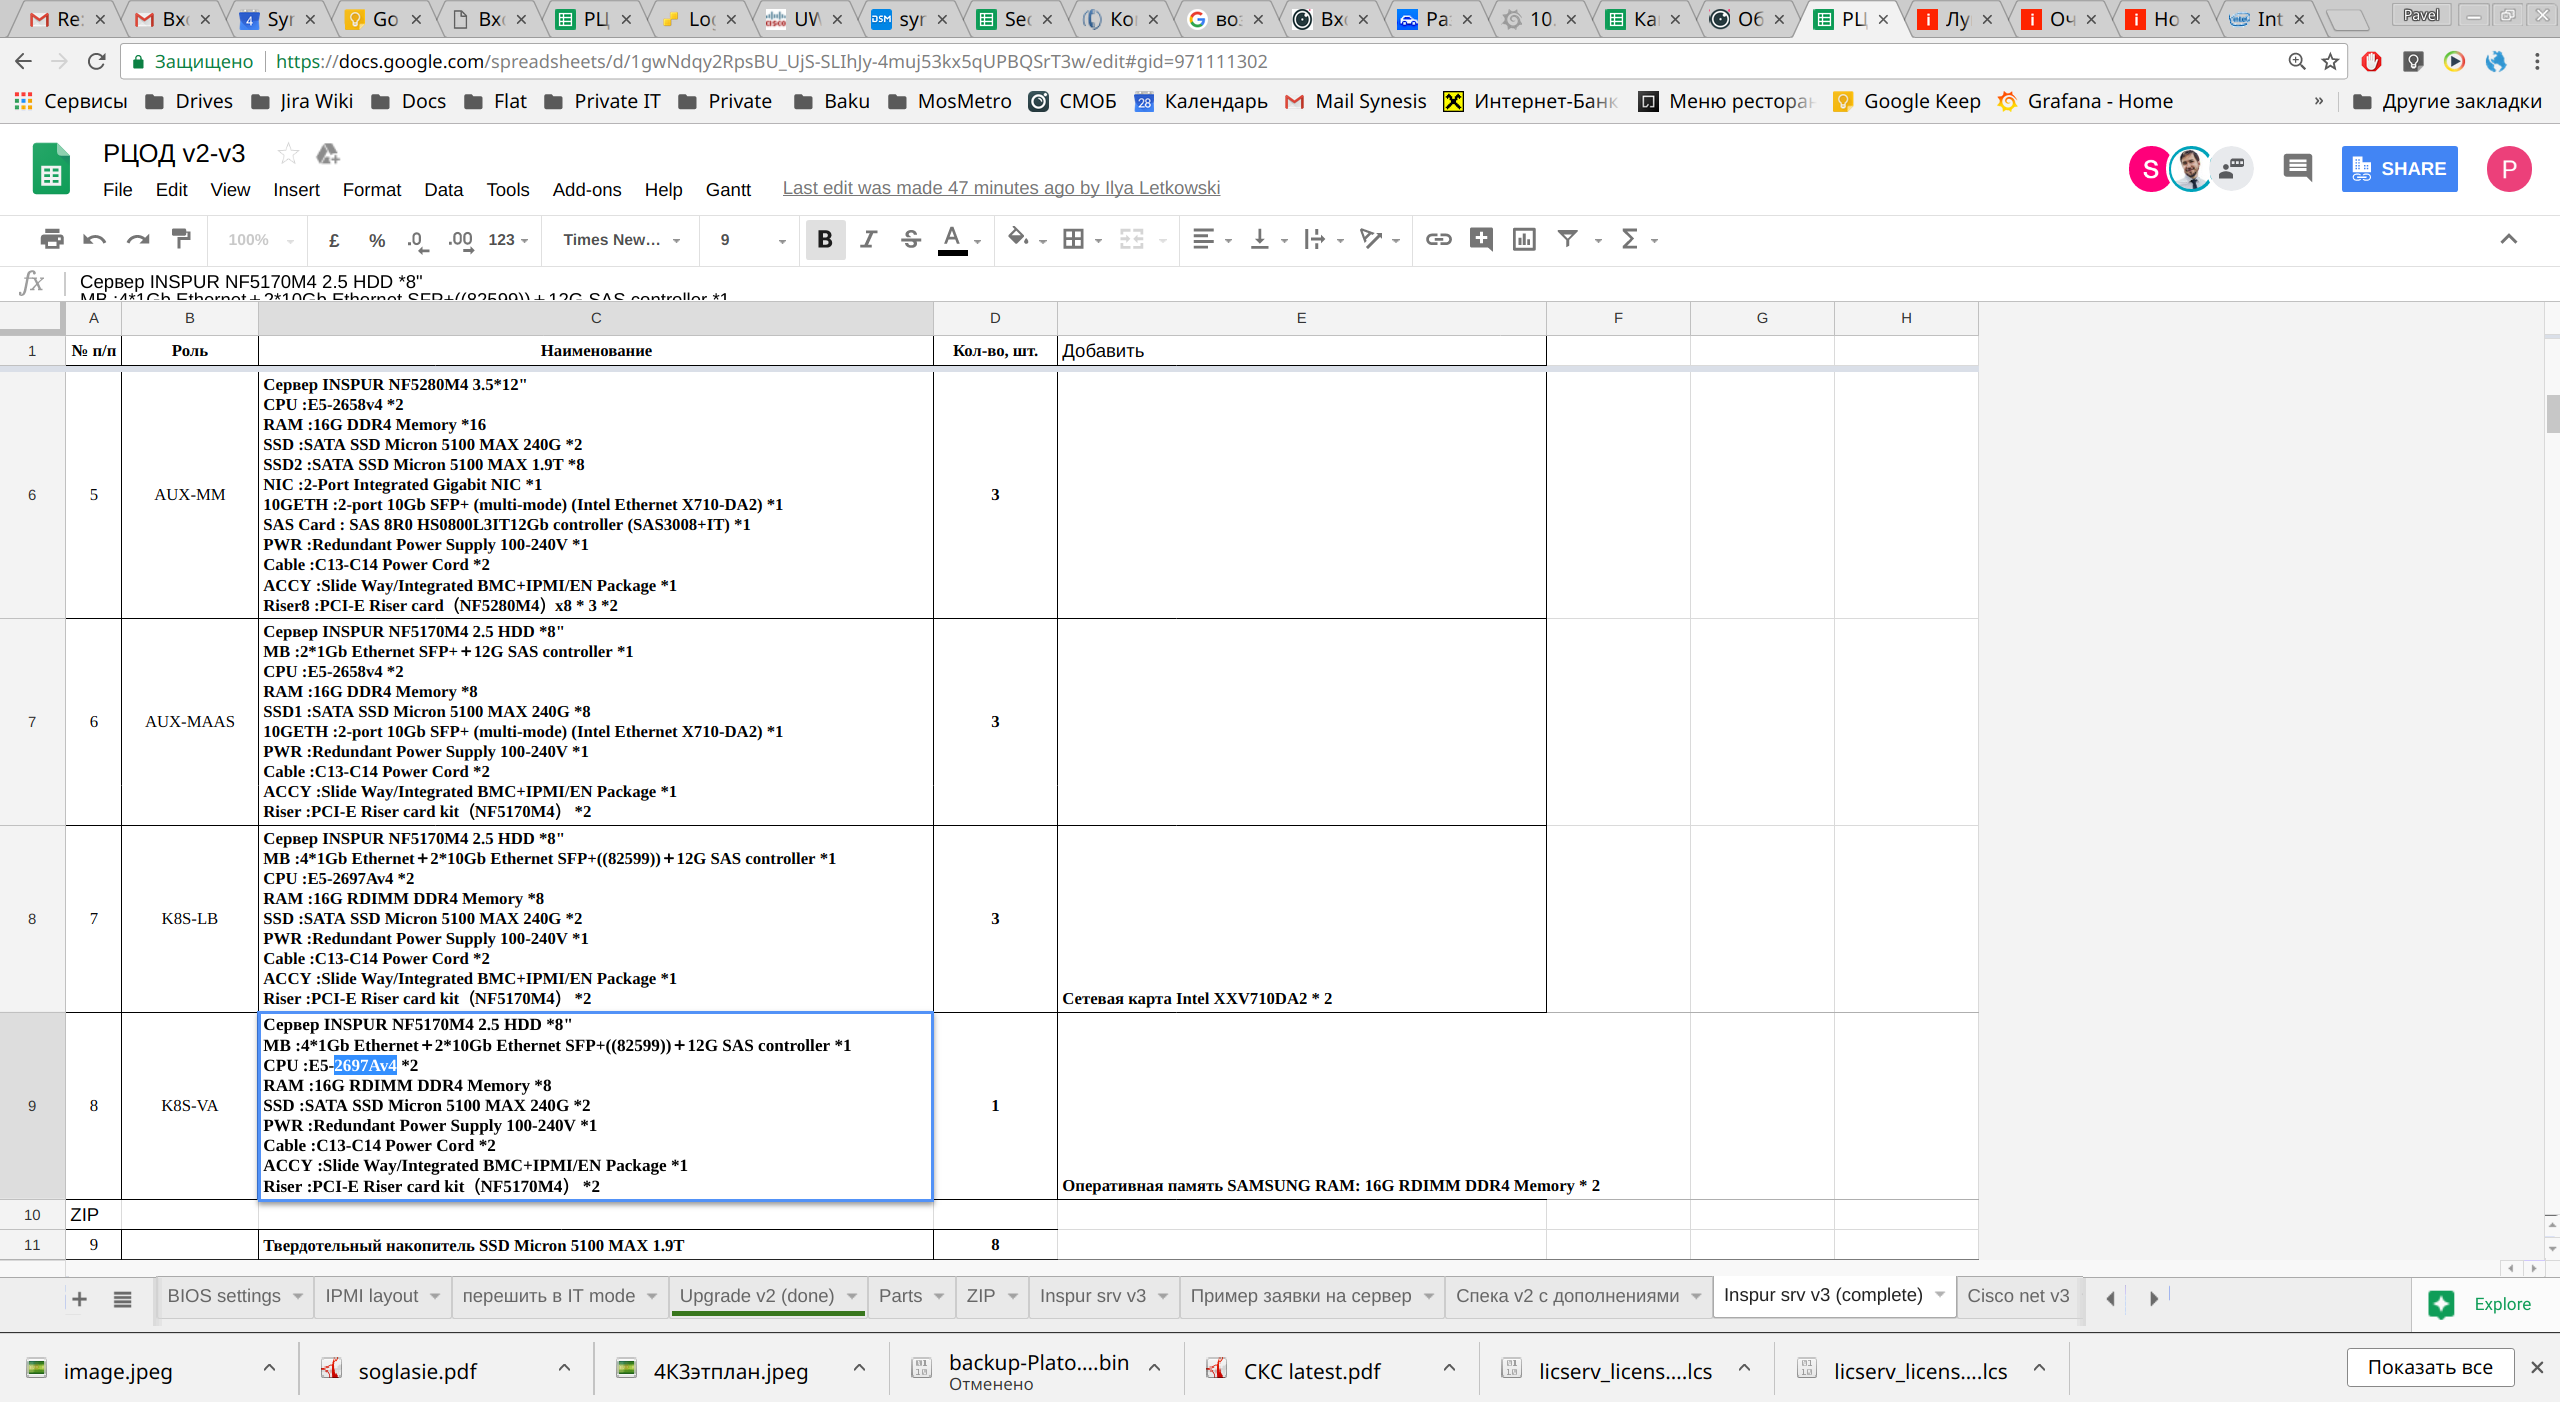Toggle the filter
The image size is (2560, 1402).
1568,239
